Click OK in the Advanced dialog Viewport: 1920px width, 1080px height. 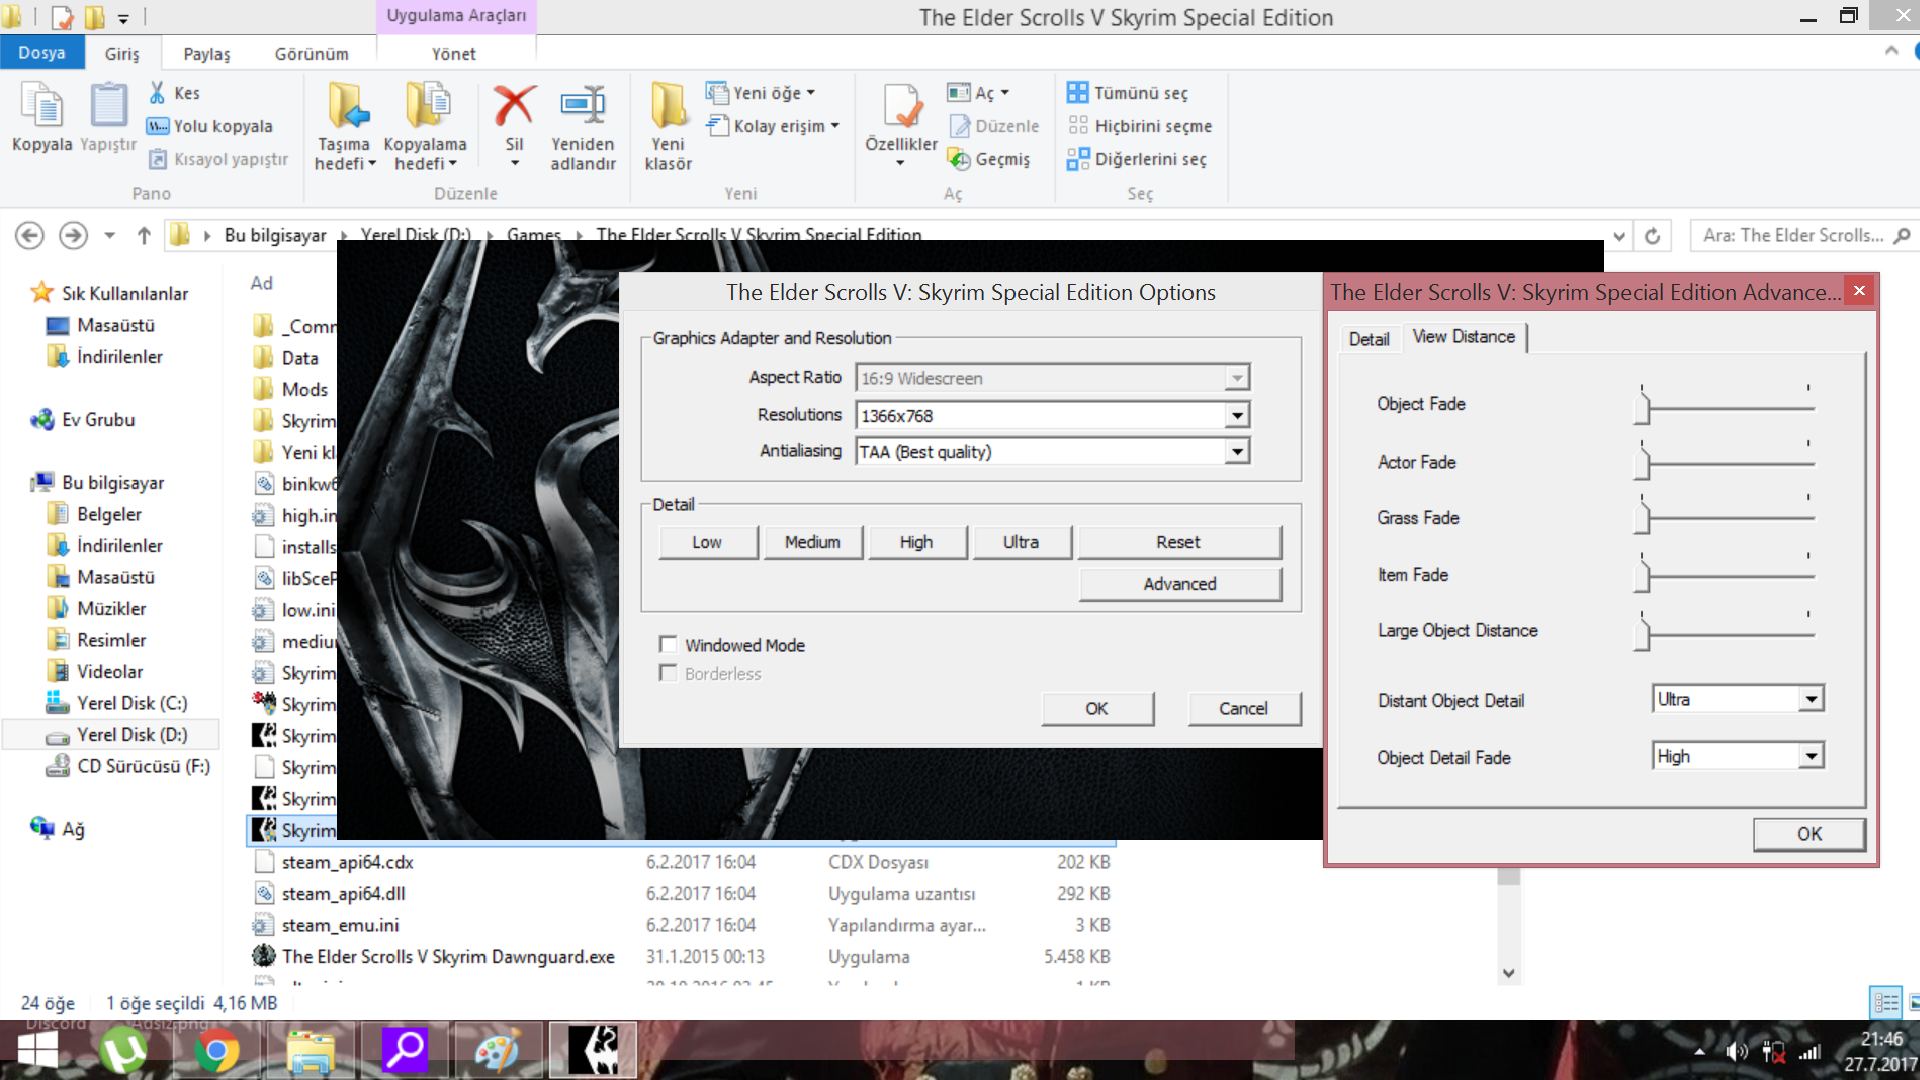tap(1808, 834)
